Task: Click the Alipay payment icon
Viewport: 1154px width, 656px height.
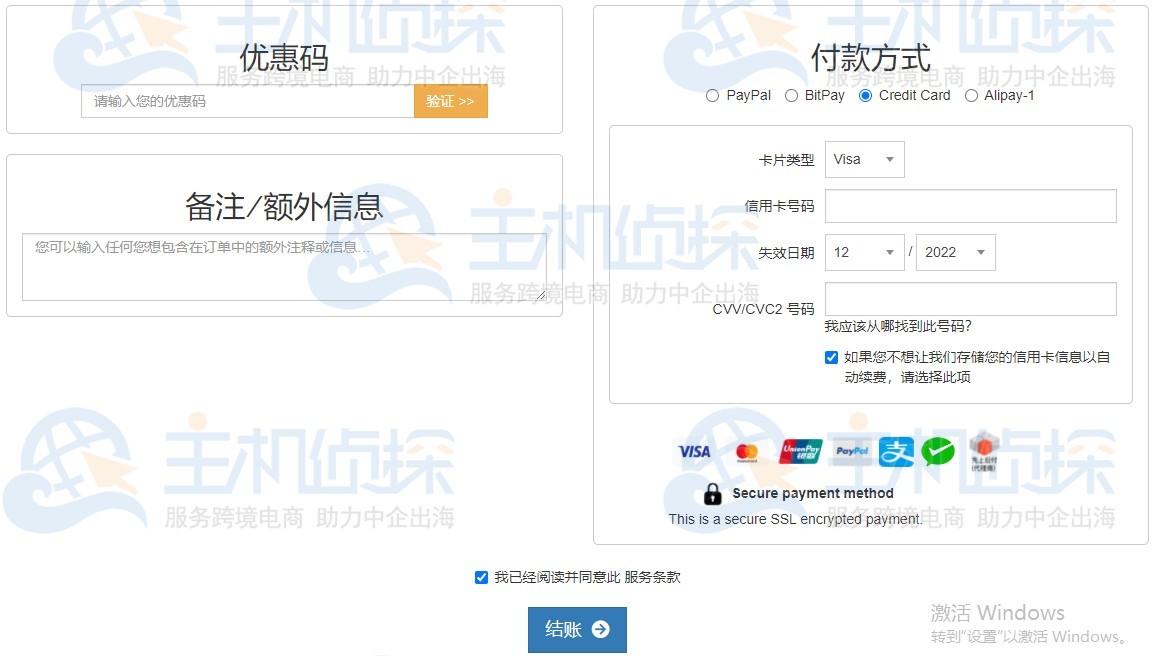Action: (x=895, y=451)
